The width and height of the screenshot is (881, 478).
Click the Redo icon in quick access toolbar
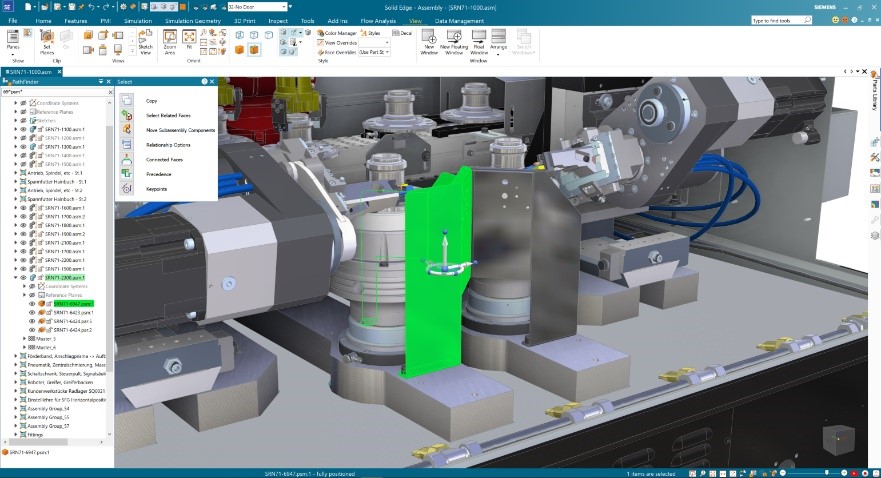106,7
